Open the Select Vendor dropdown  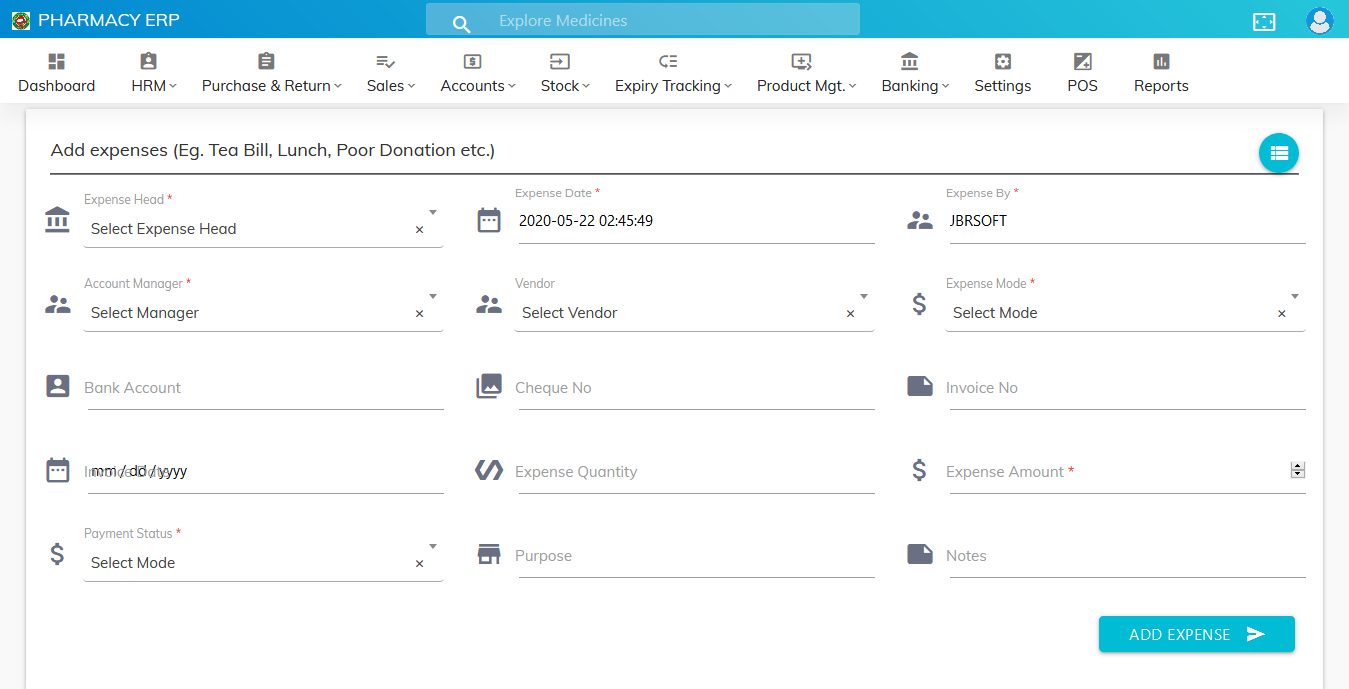pos(864,296)
